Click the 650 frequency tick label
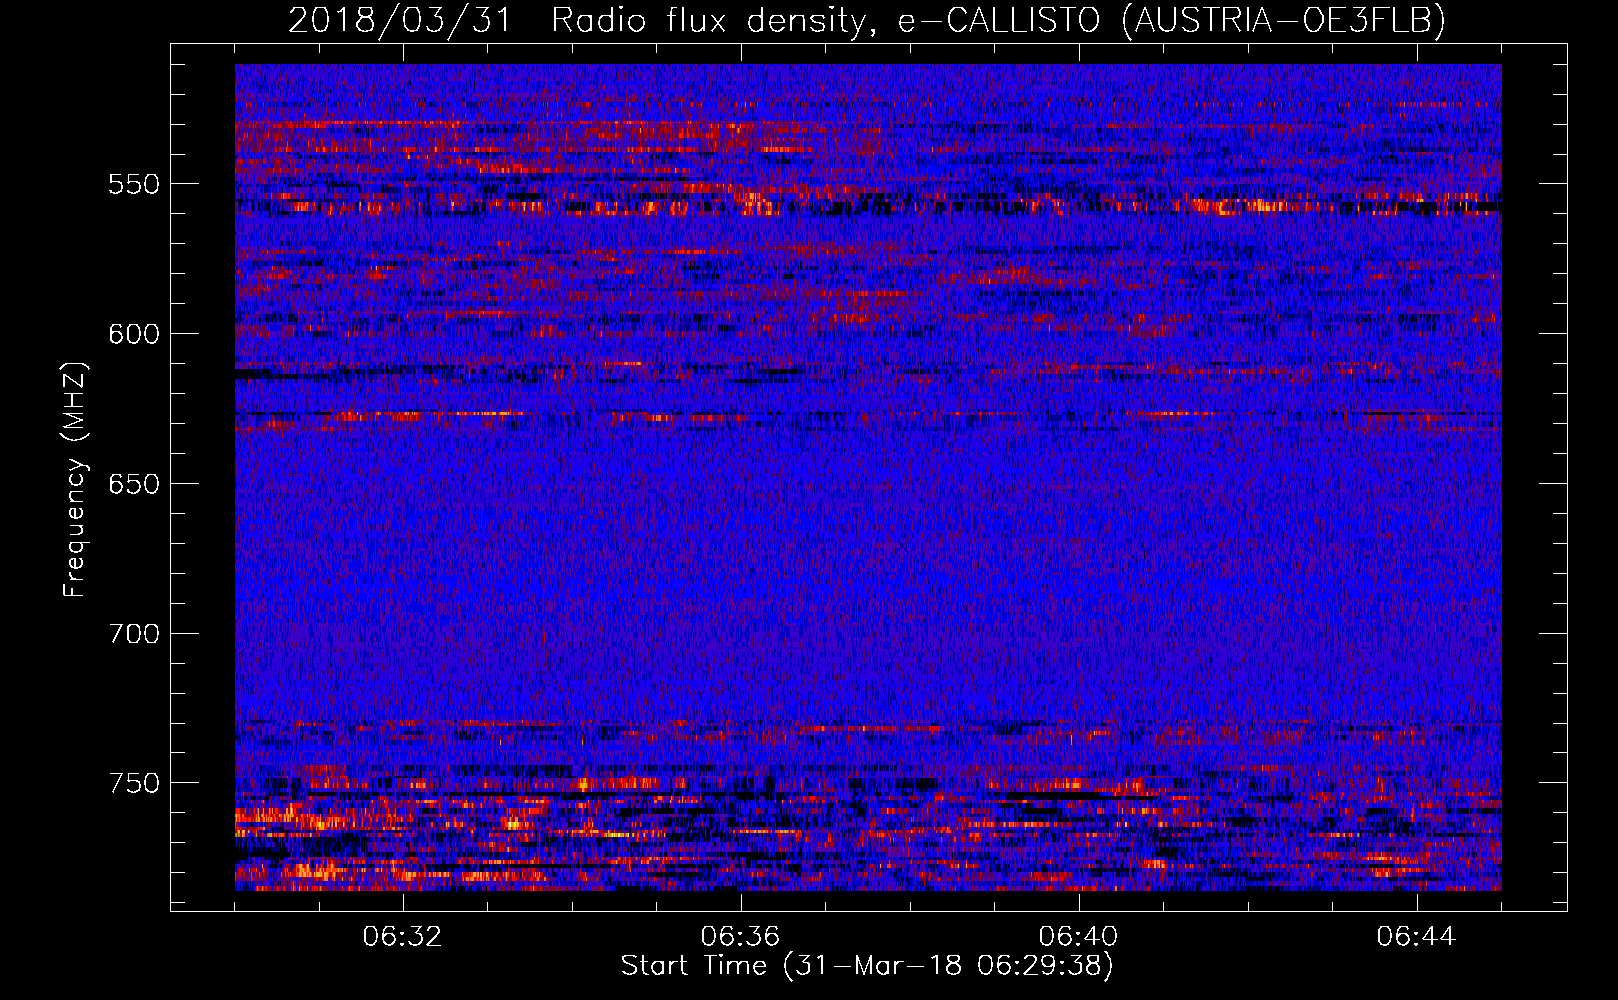The image size is (1618, 1000). 134,484
